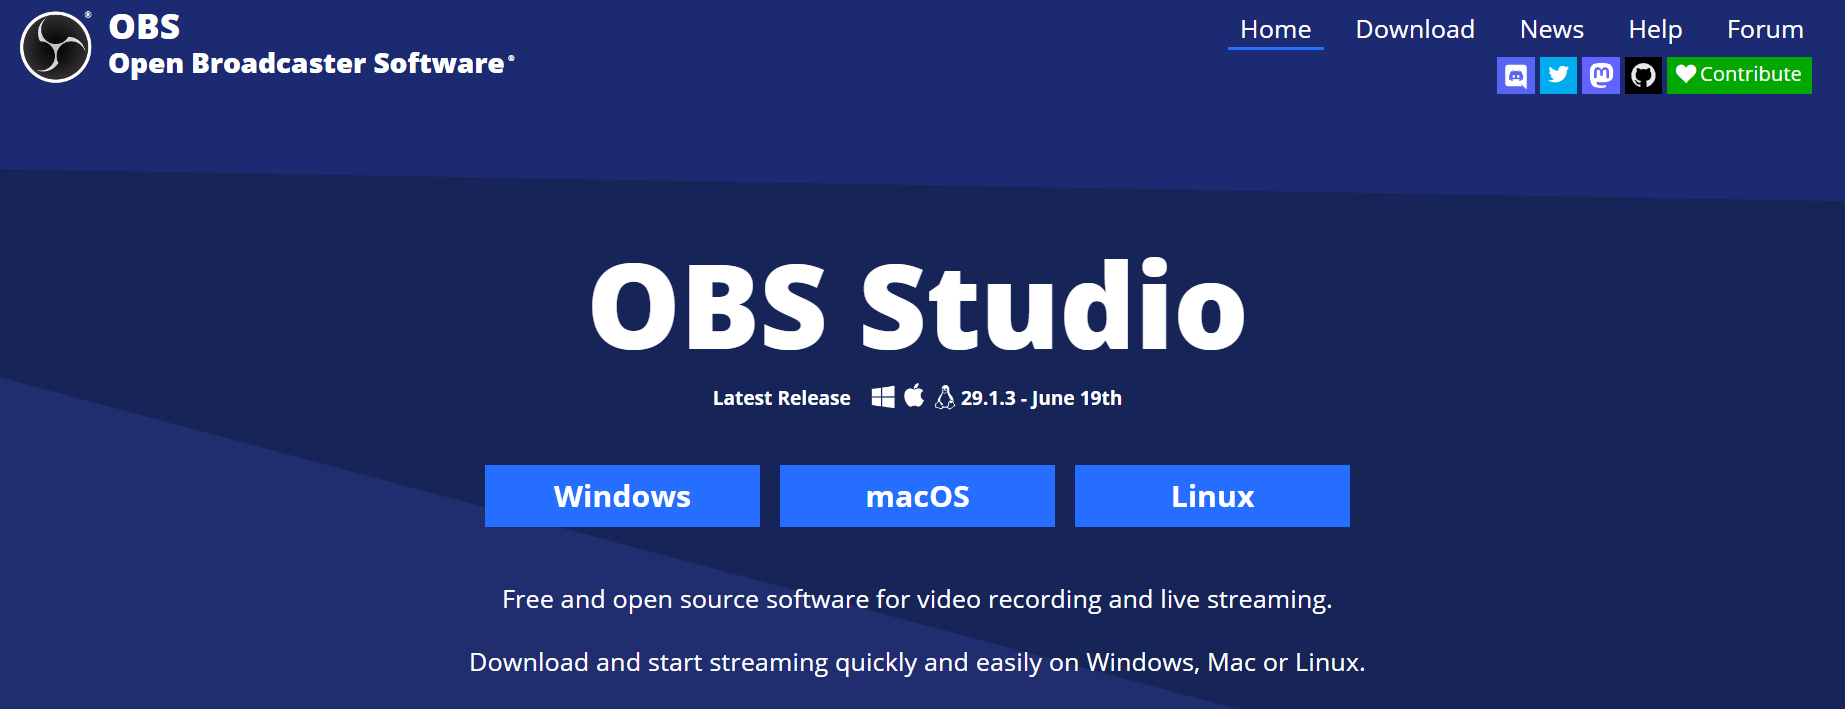Screen dimensions: 1845x709
Task: Click the green Contribute button
Action: (x=1739, y=75)
